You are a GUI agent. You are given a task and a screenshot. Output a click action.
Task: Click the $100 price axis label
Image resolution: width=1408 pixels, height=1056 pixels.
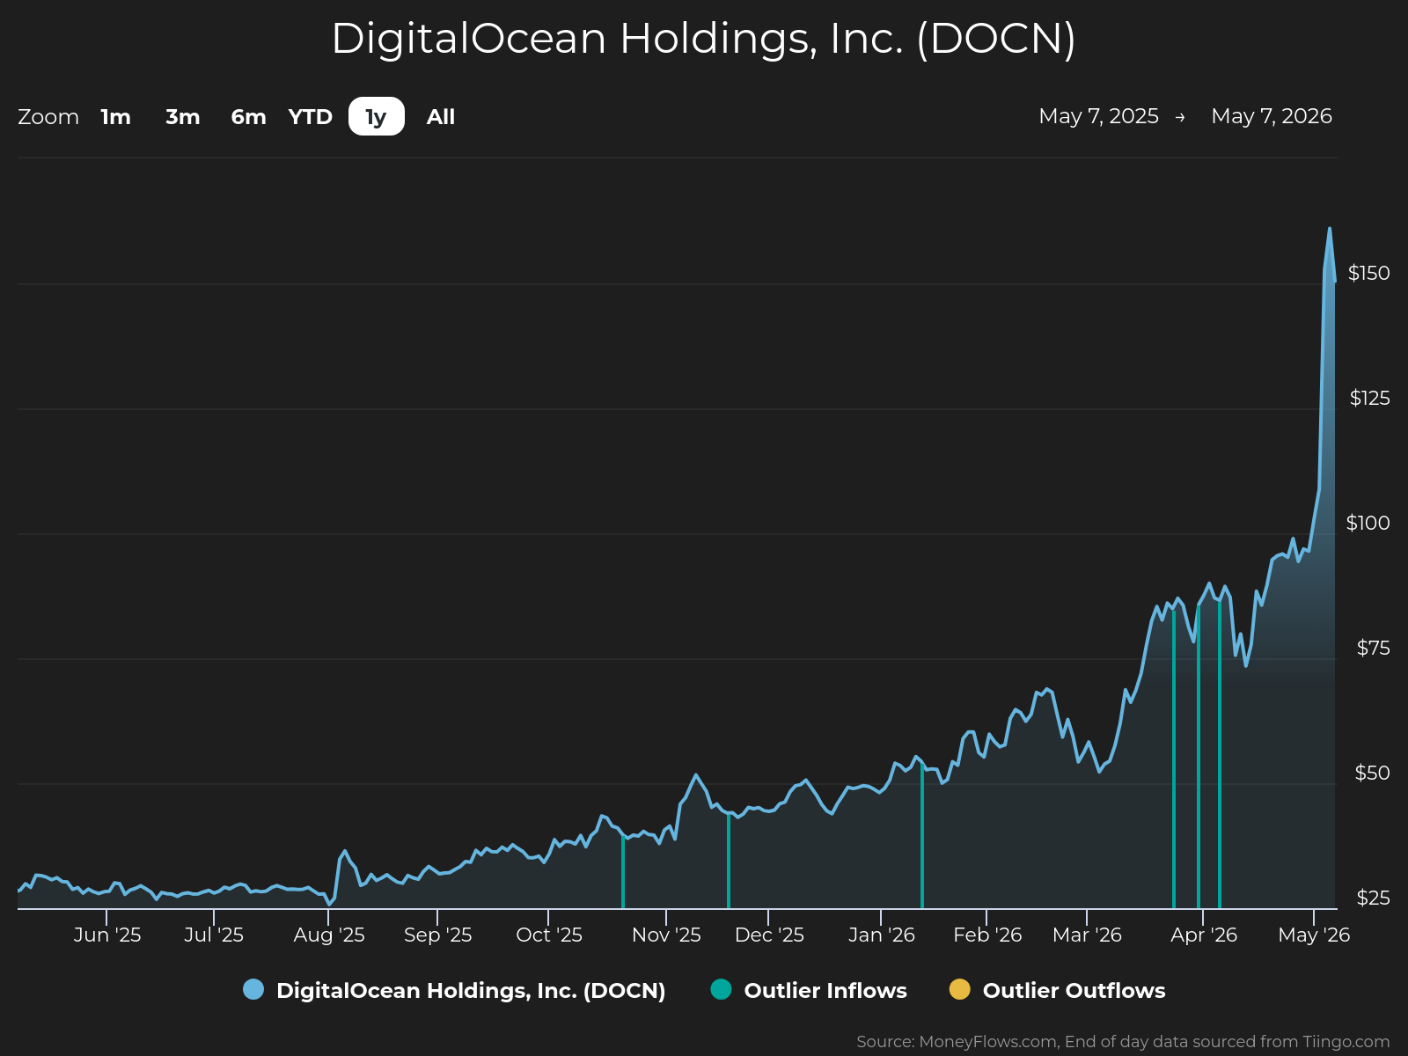(1368, 523)
